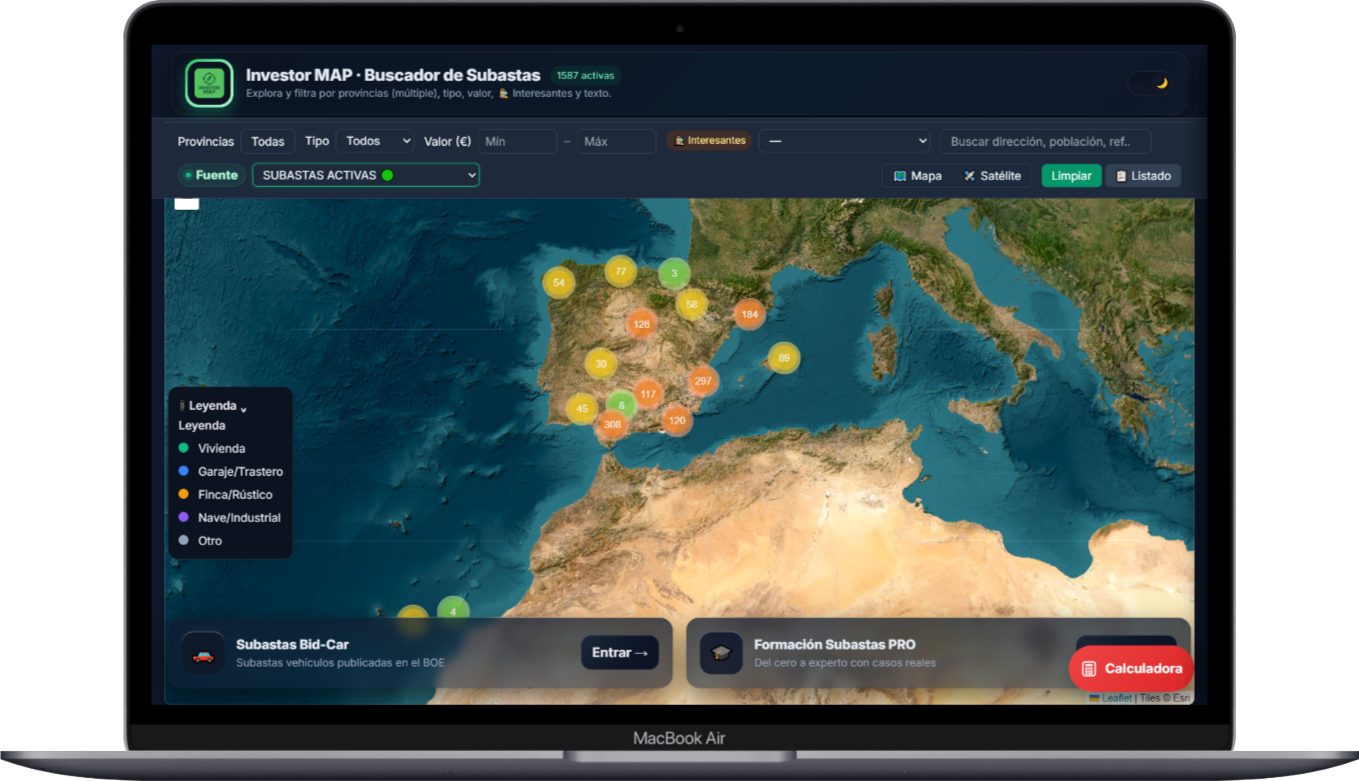Screen dimensions: 1359x781
Task: Open the unlabeled sort dropdown
Action: tap(844, 141)
